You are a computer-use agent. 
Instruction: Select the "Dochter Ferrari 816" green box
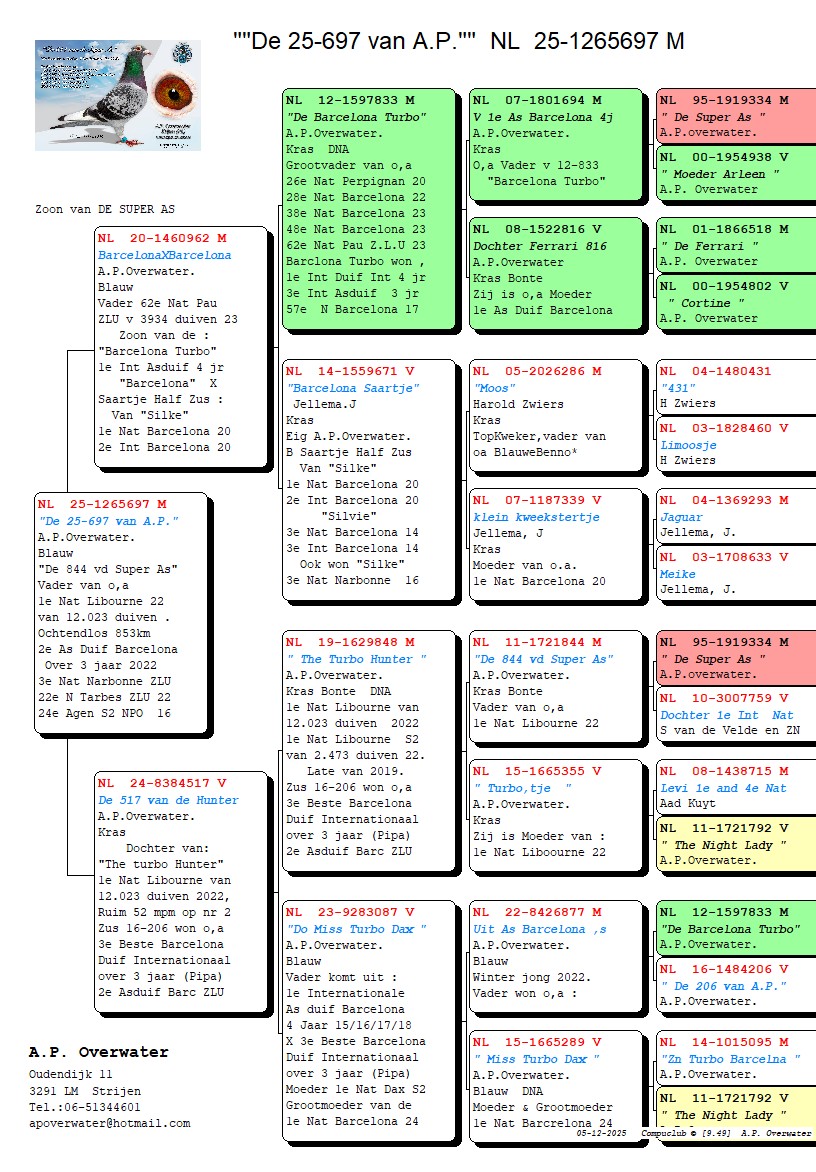[x=555, y=271]
